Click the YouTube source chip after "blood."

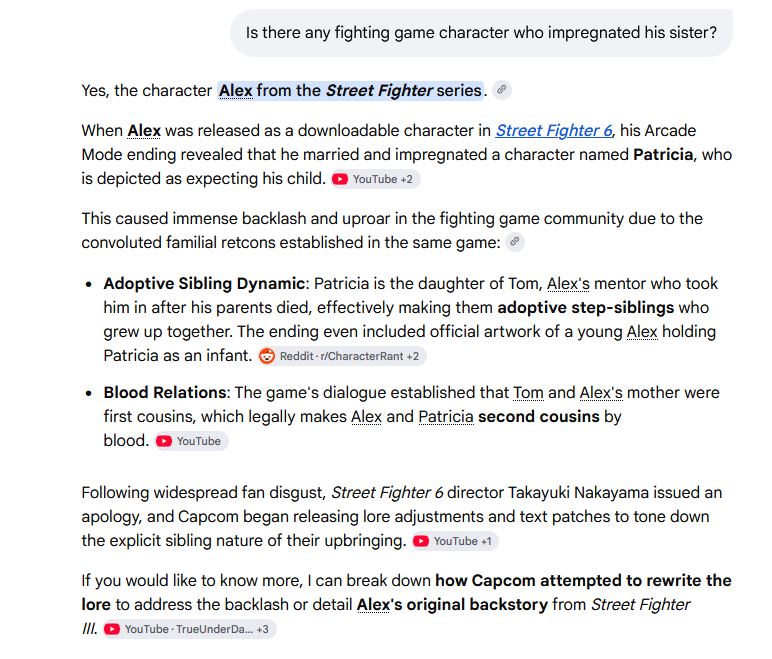(192, 441)
